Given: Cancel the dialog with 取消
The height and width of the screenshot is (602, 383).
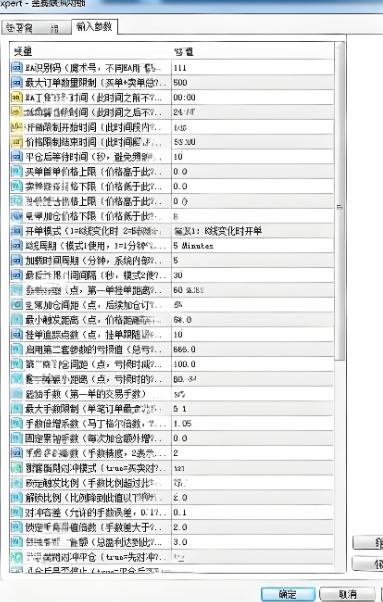Looking at the screenshot, I should pos(347,594).
